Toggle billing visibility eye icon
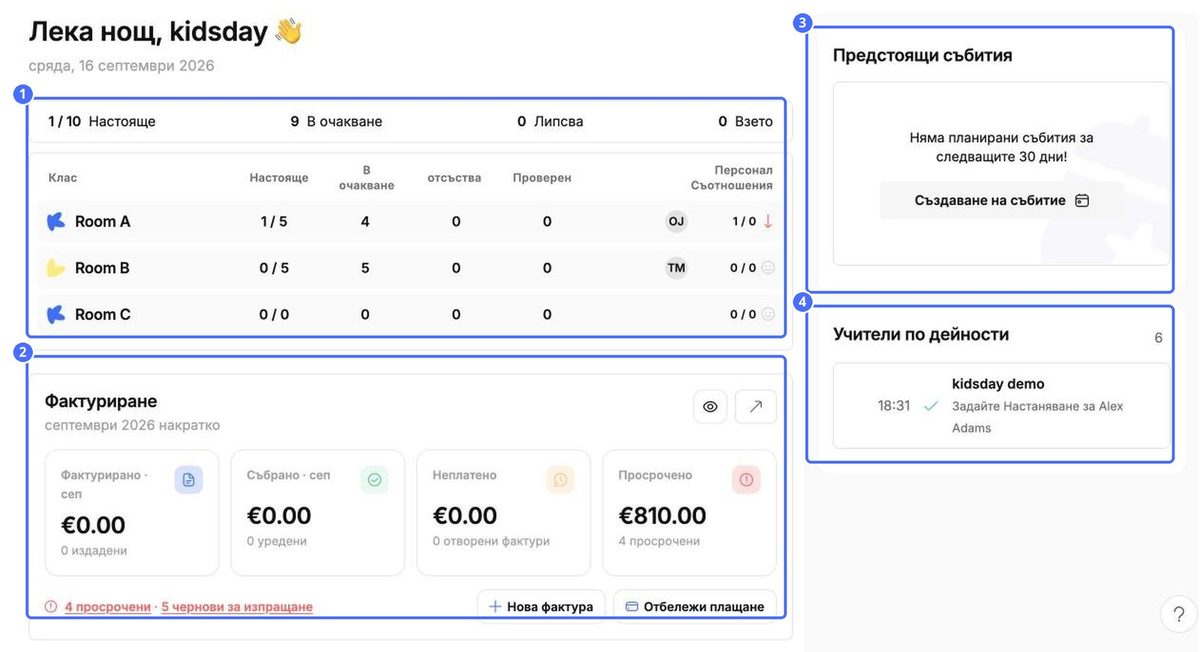The image size is (1200, 652). tap(710, 407)
